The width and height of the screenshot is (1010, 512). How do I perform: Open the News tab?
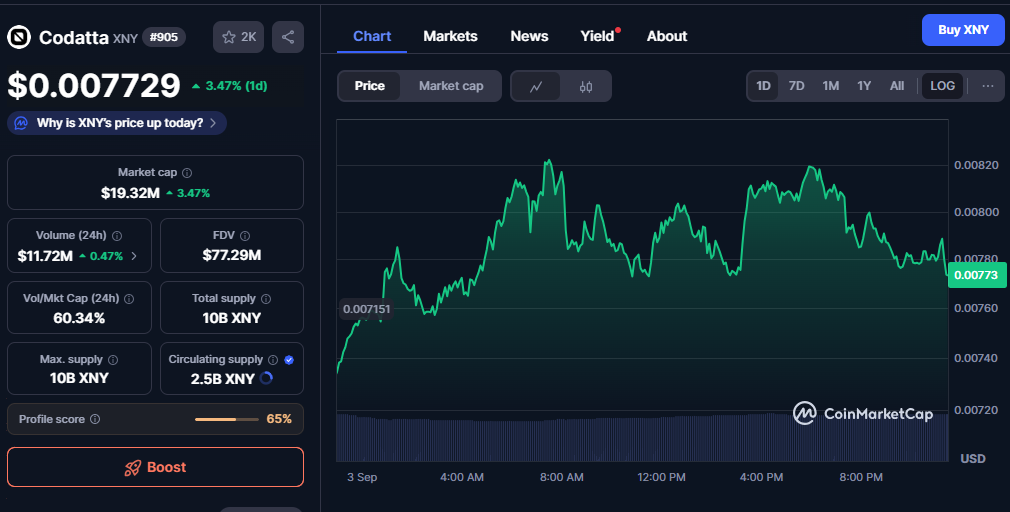click(529, 36)
